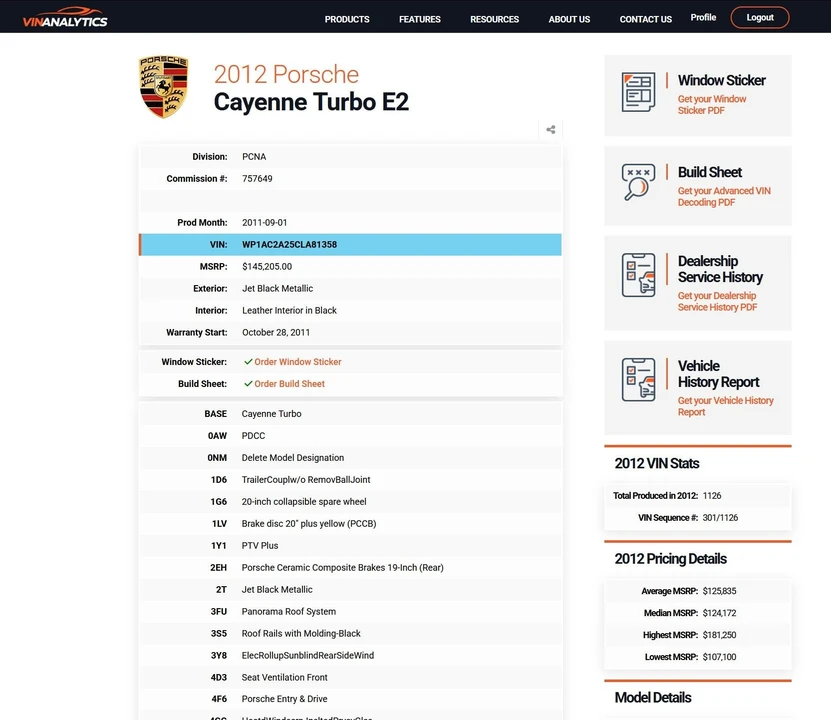Image resolution: width=831 pixels, height=720 pixels.
Task: Click Get your Vehicle History Report link
Action: coord(726,406)
